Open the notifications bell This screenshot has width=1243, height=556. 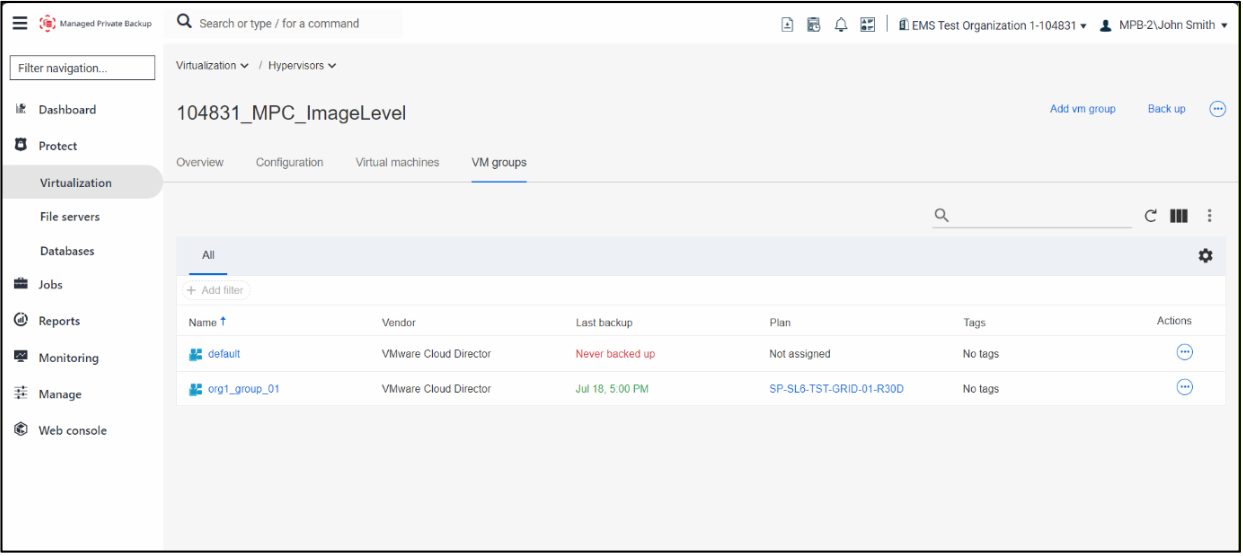coord(841,25)
